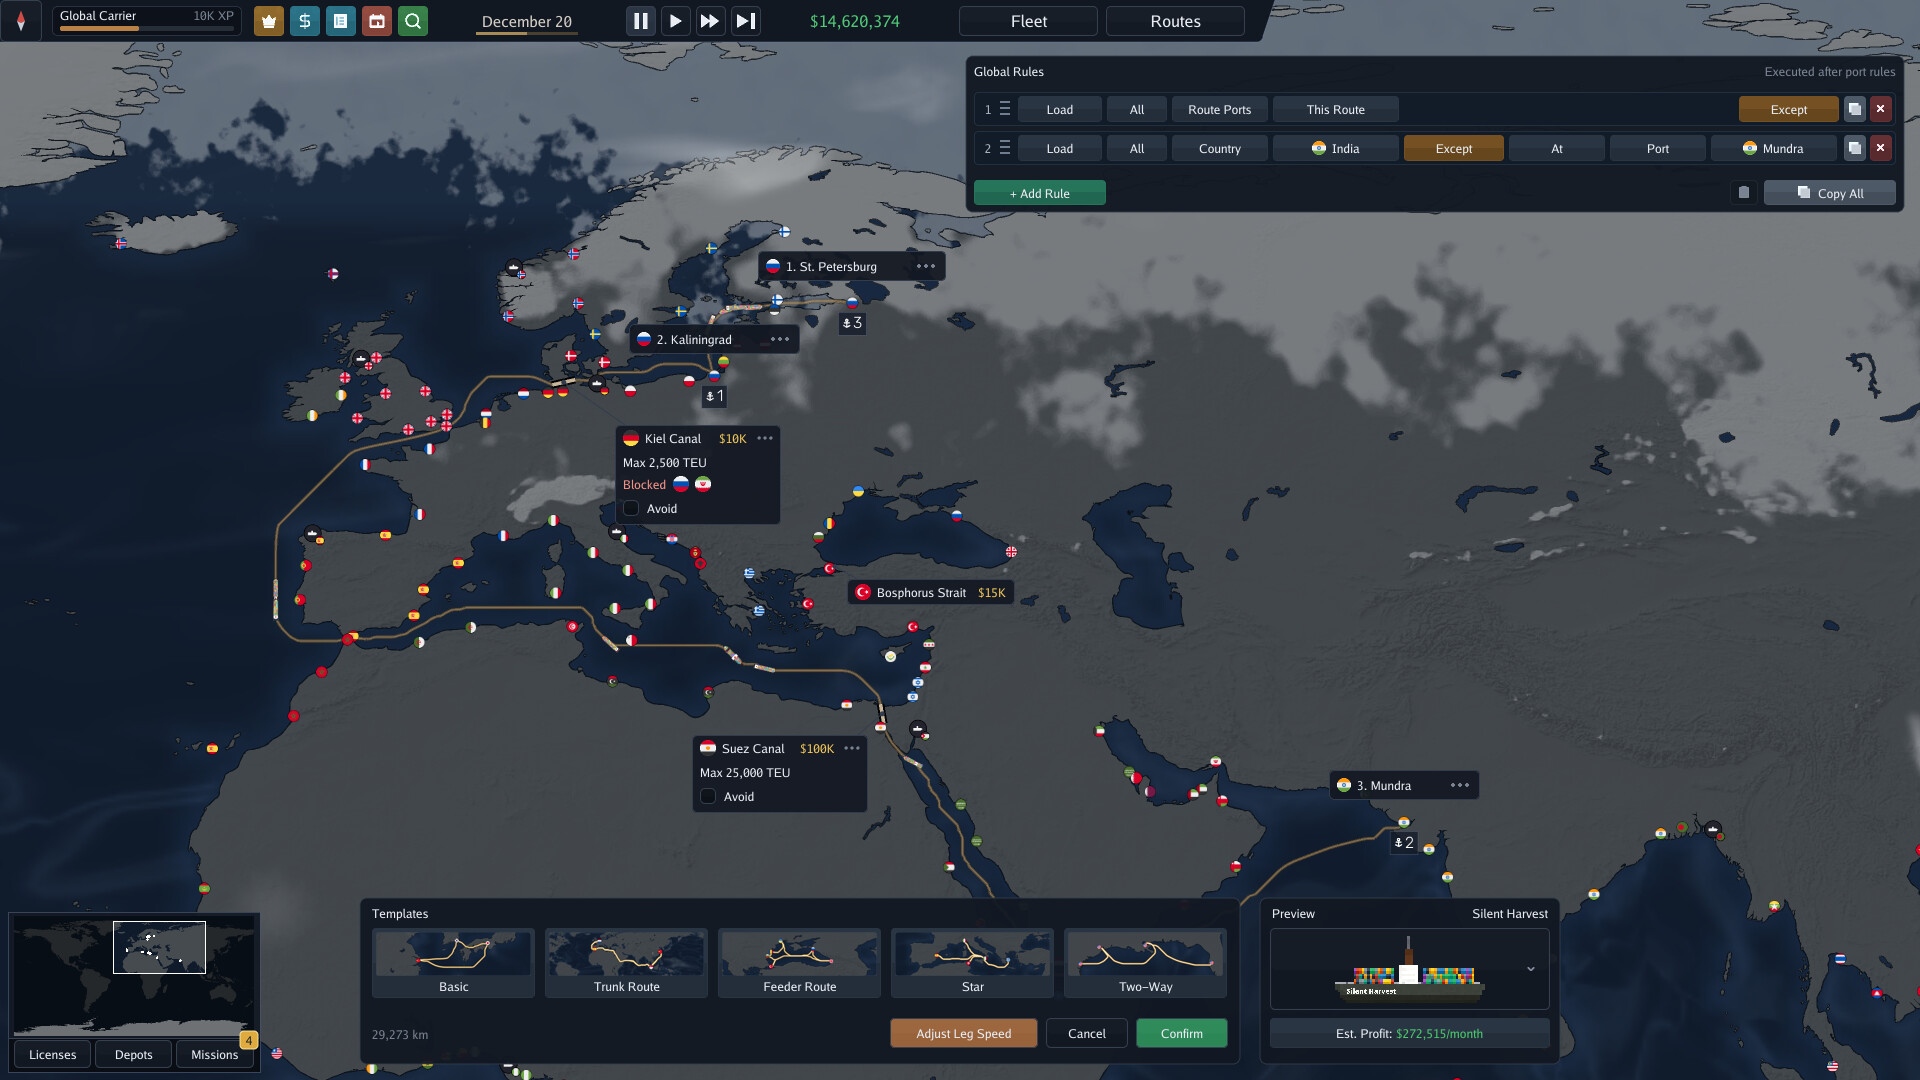Play at normal speed

(675, 21)
